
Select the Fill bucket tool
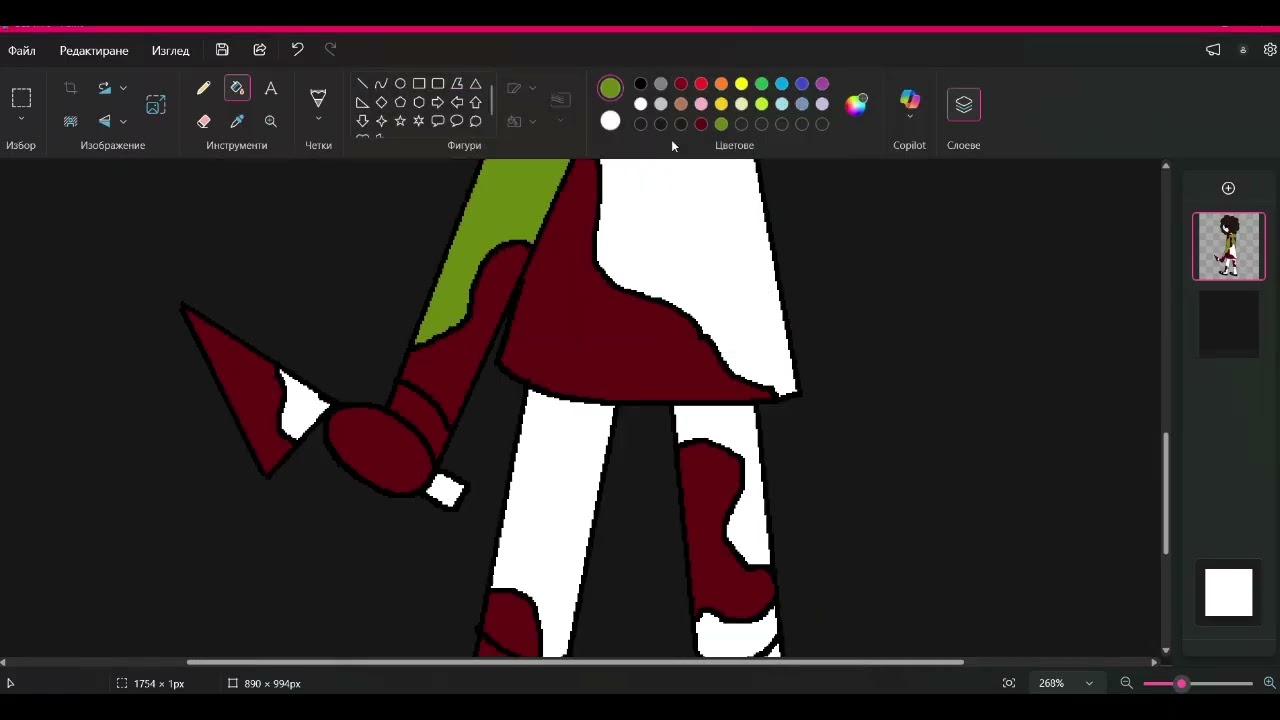pyautogui.click(x=237, y=89)
